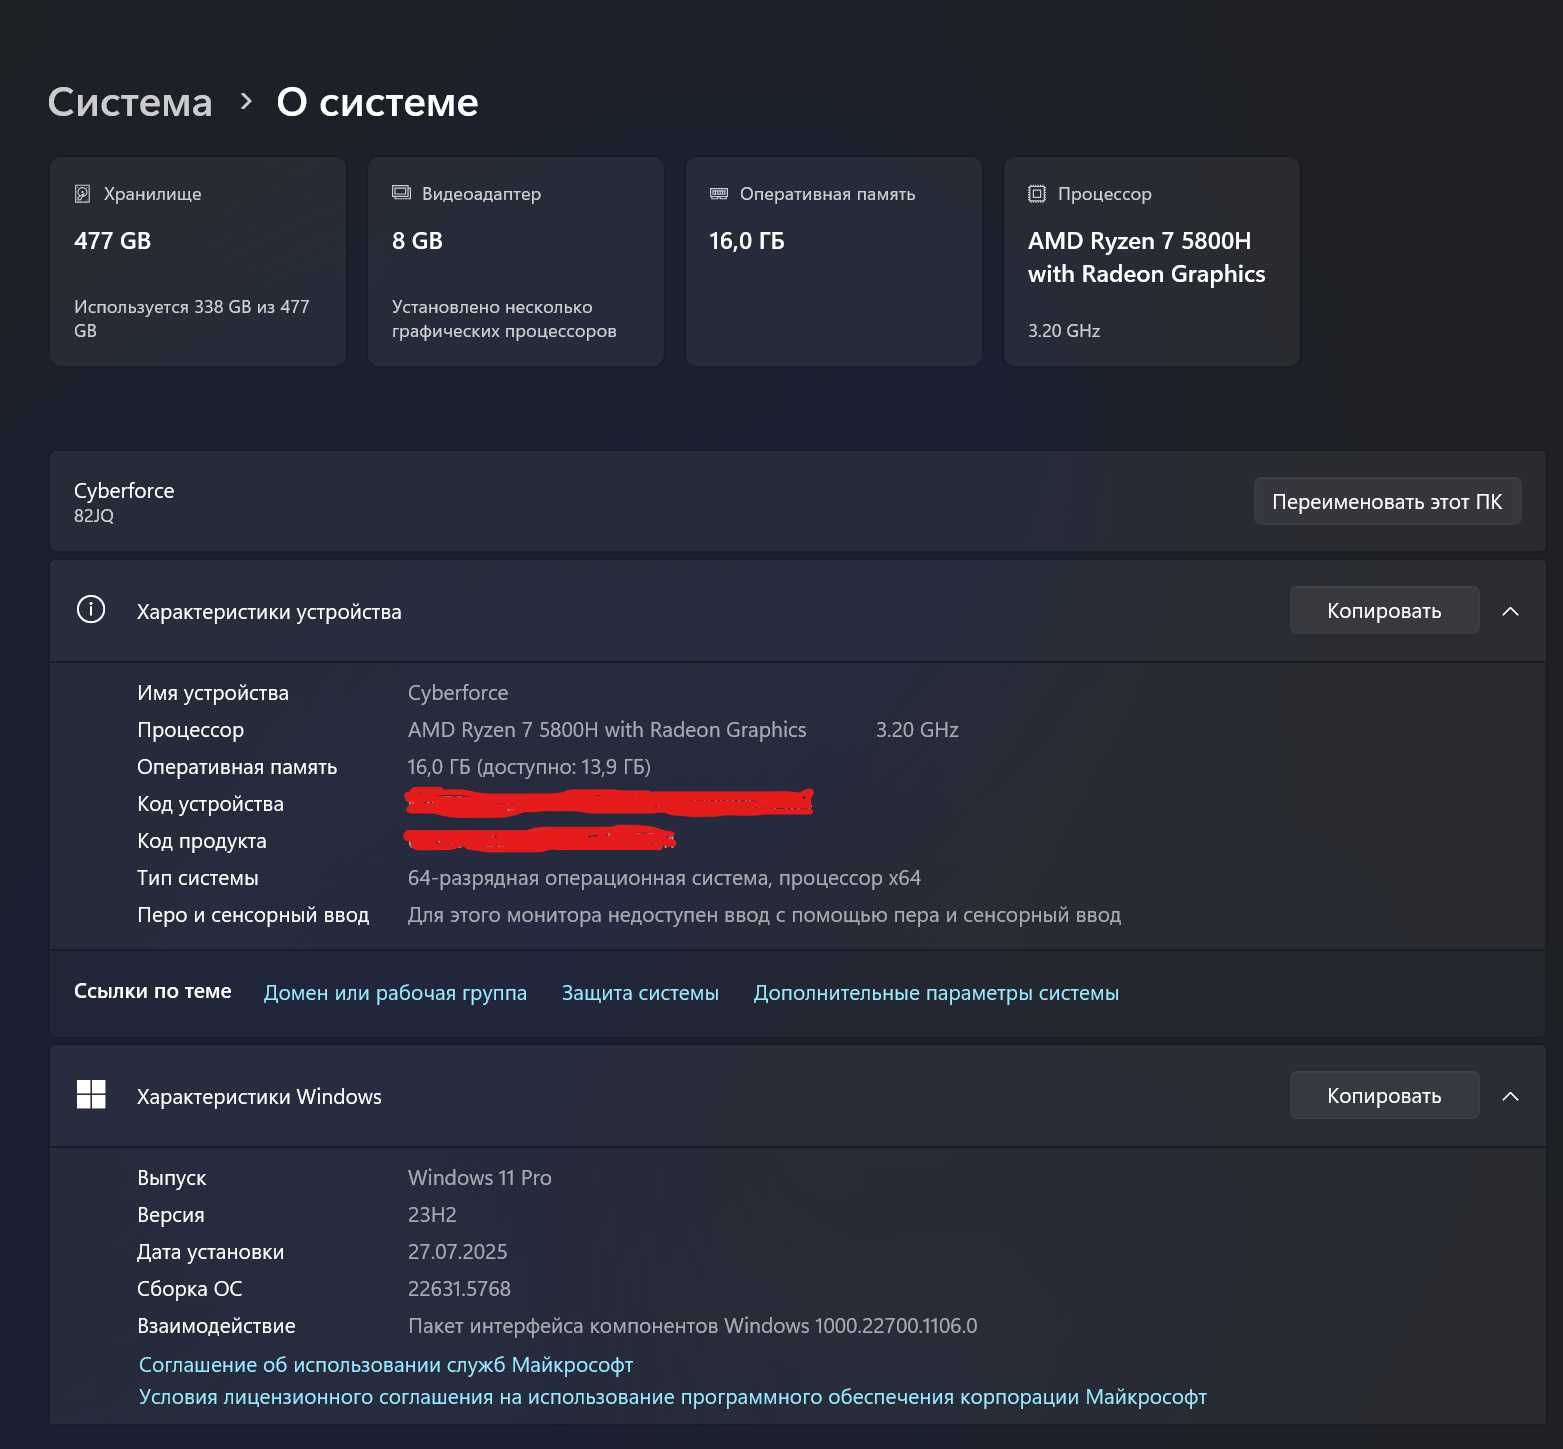Select the Windows feature experience pack text
Viewport: 1563px width, 1449px height.
[693, 1326]
